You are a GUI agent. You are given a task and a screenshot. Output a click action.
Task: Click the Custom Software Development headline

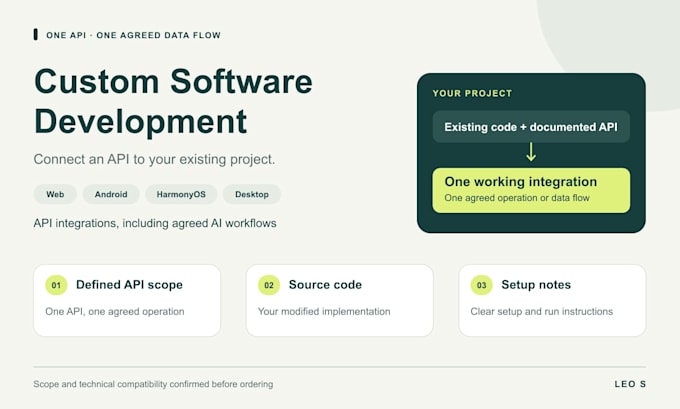[173, 101]
